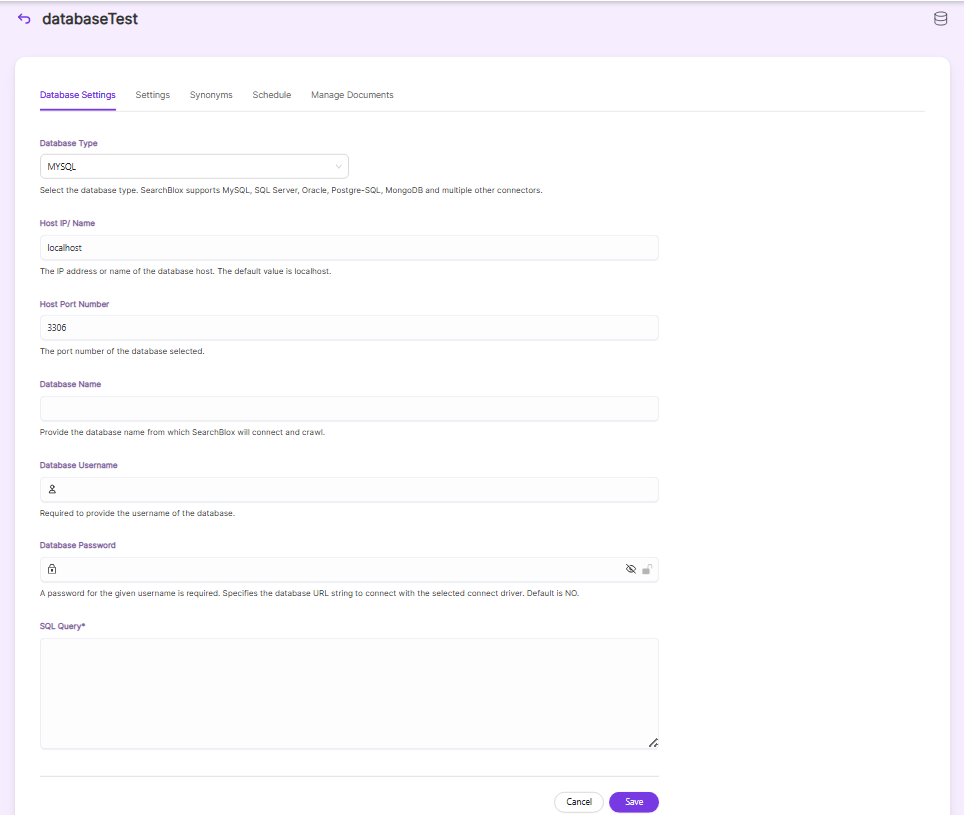Click inside the SQL Query text area

tap(349, 693)
